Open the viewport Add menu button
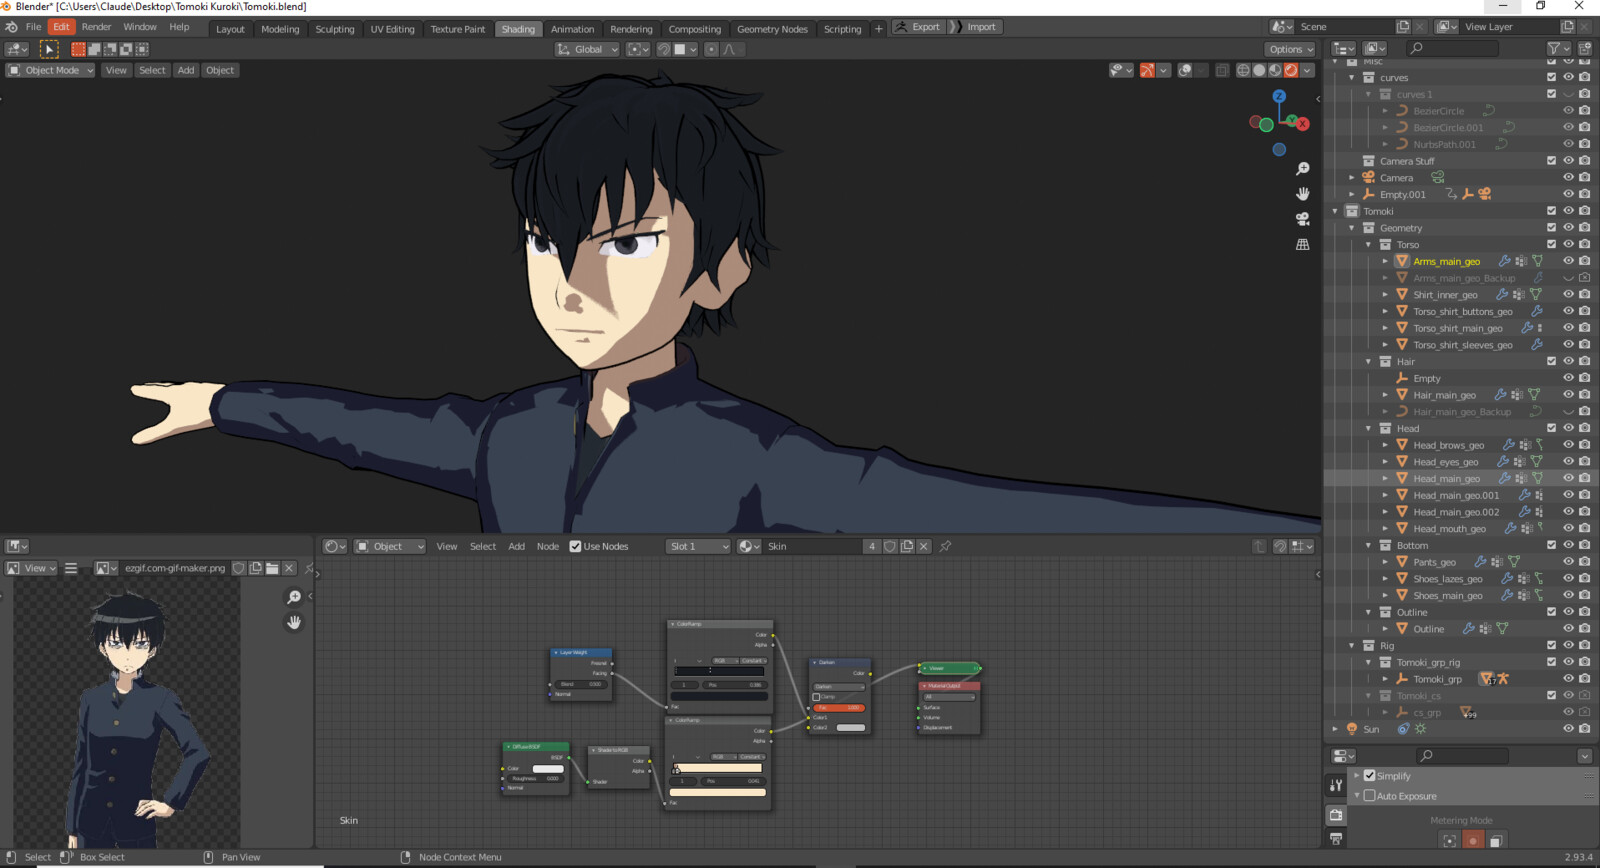Screen dimensions: 1600x868 (x=186, y=70)
